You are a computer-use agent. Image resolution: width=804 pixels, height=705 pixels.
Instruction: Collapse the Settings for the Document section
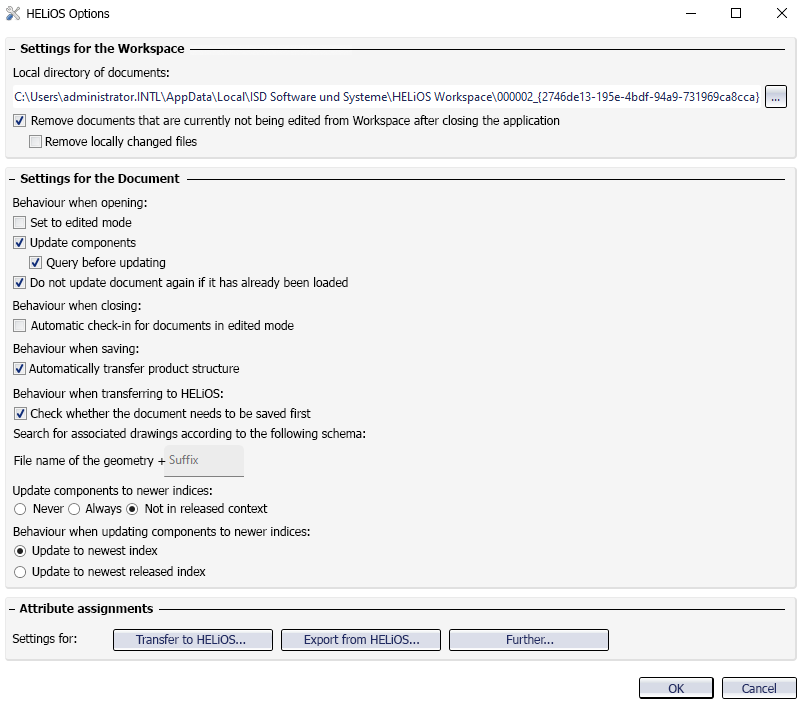point(12,179)
